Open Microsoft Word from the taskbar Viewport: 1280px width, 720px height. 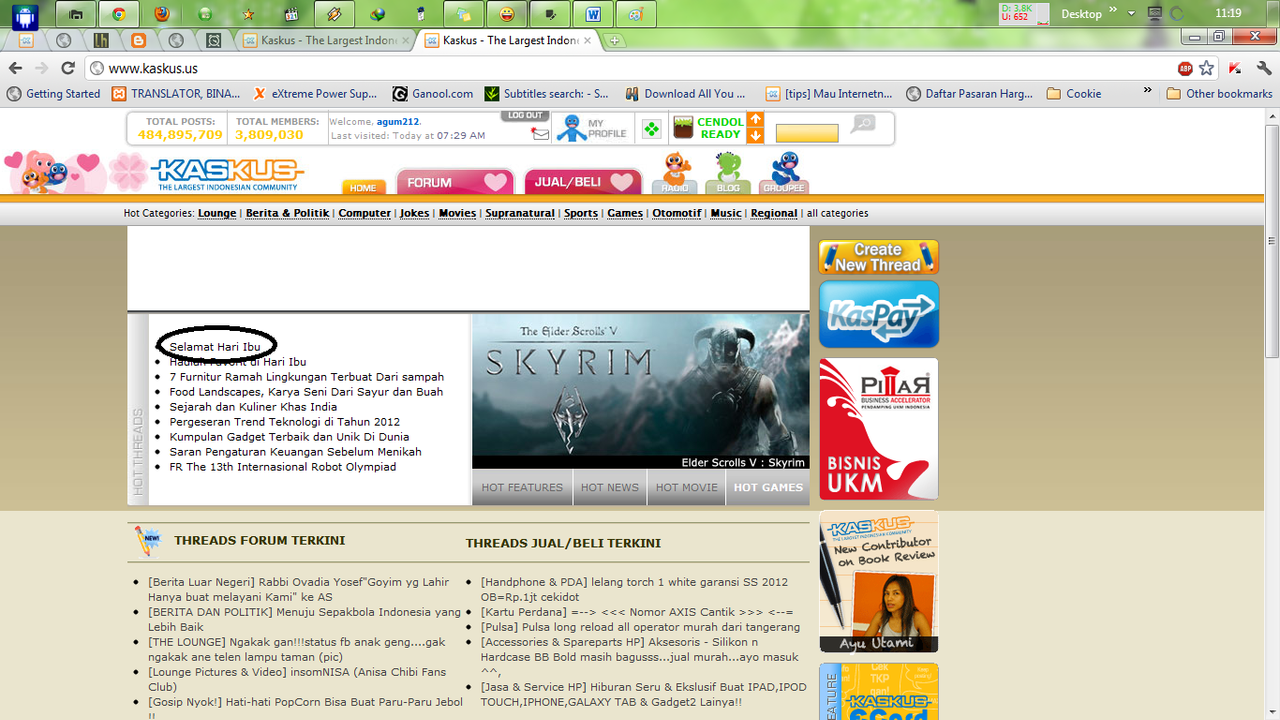(x=593, y=14)
